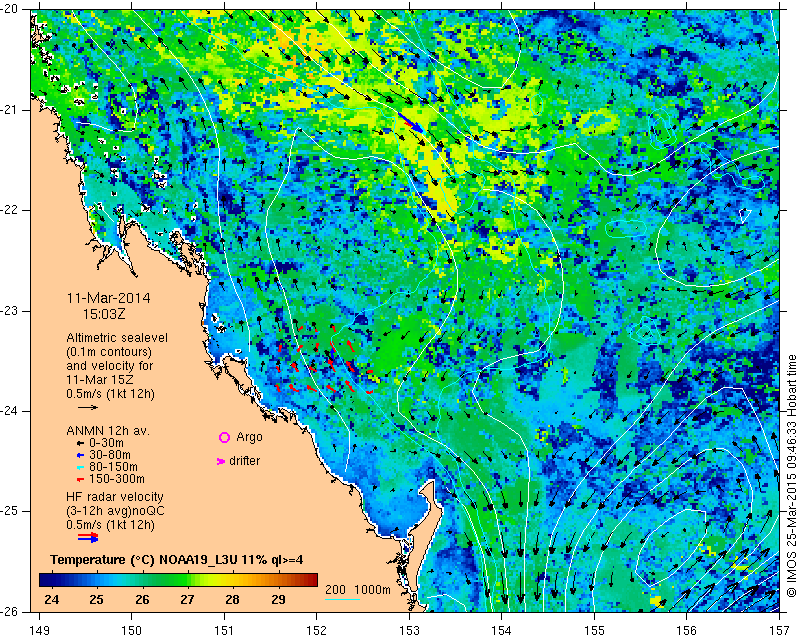Click the 'drifter' legend label
Viewport: 800px width, 640px height.
click(x=244, y=461)
